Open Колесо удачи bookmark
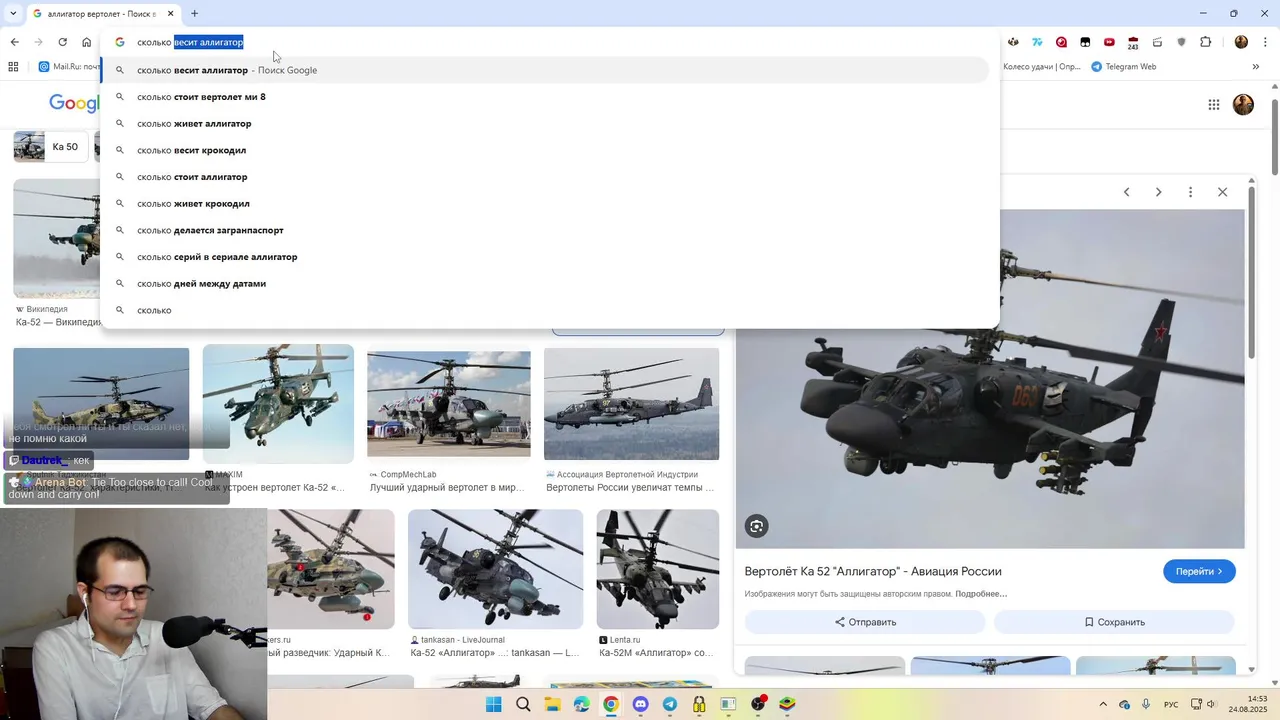 [x=1040, y=67]
